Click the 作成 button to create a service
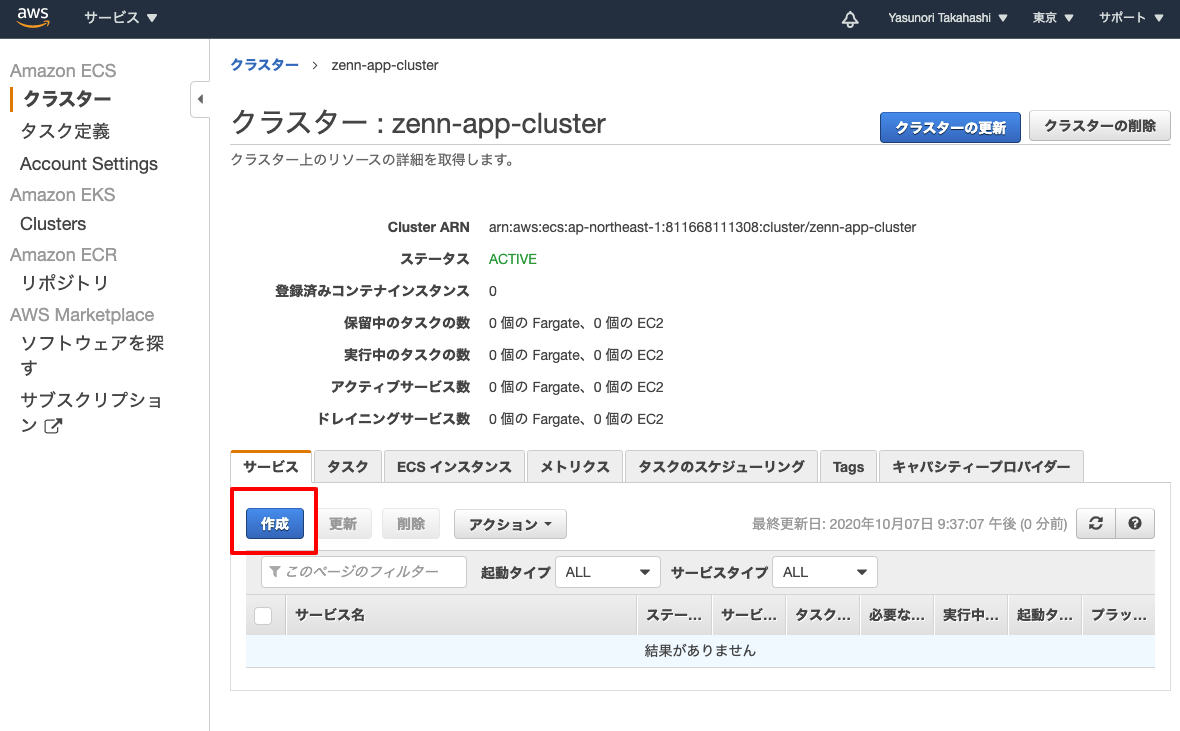Viewport: 1180px width, 731px height. click(x=273, y=523)
